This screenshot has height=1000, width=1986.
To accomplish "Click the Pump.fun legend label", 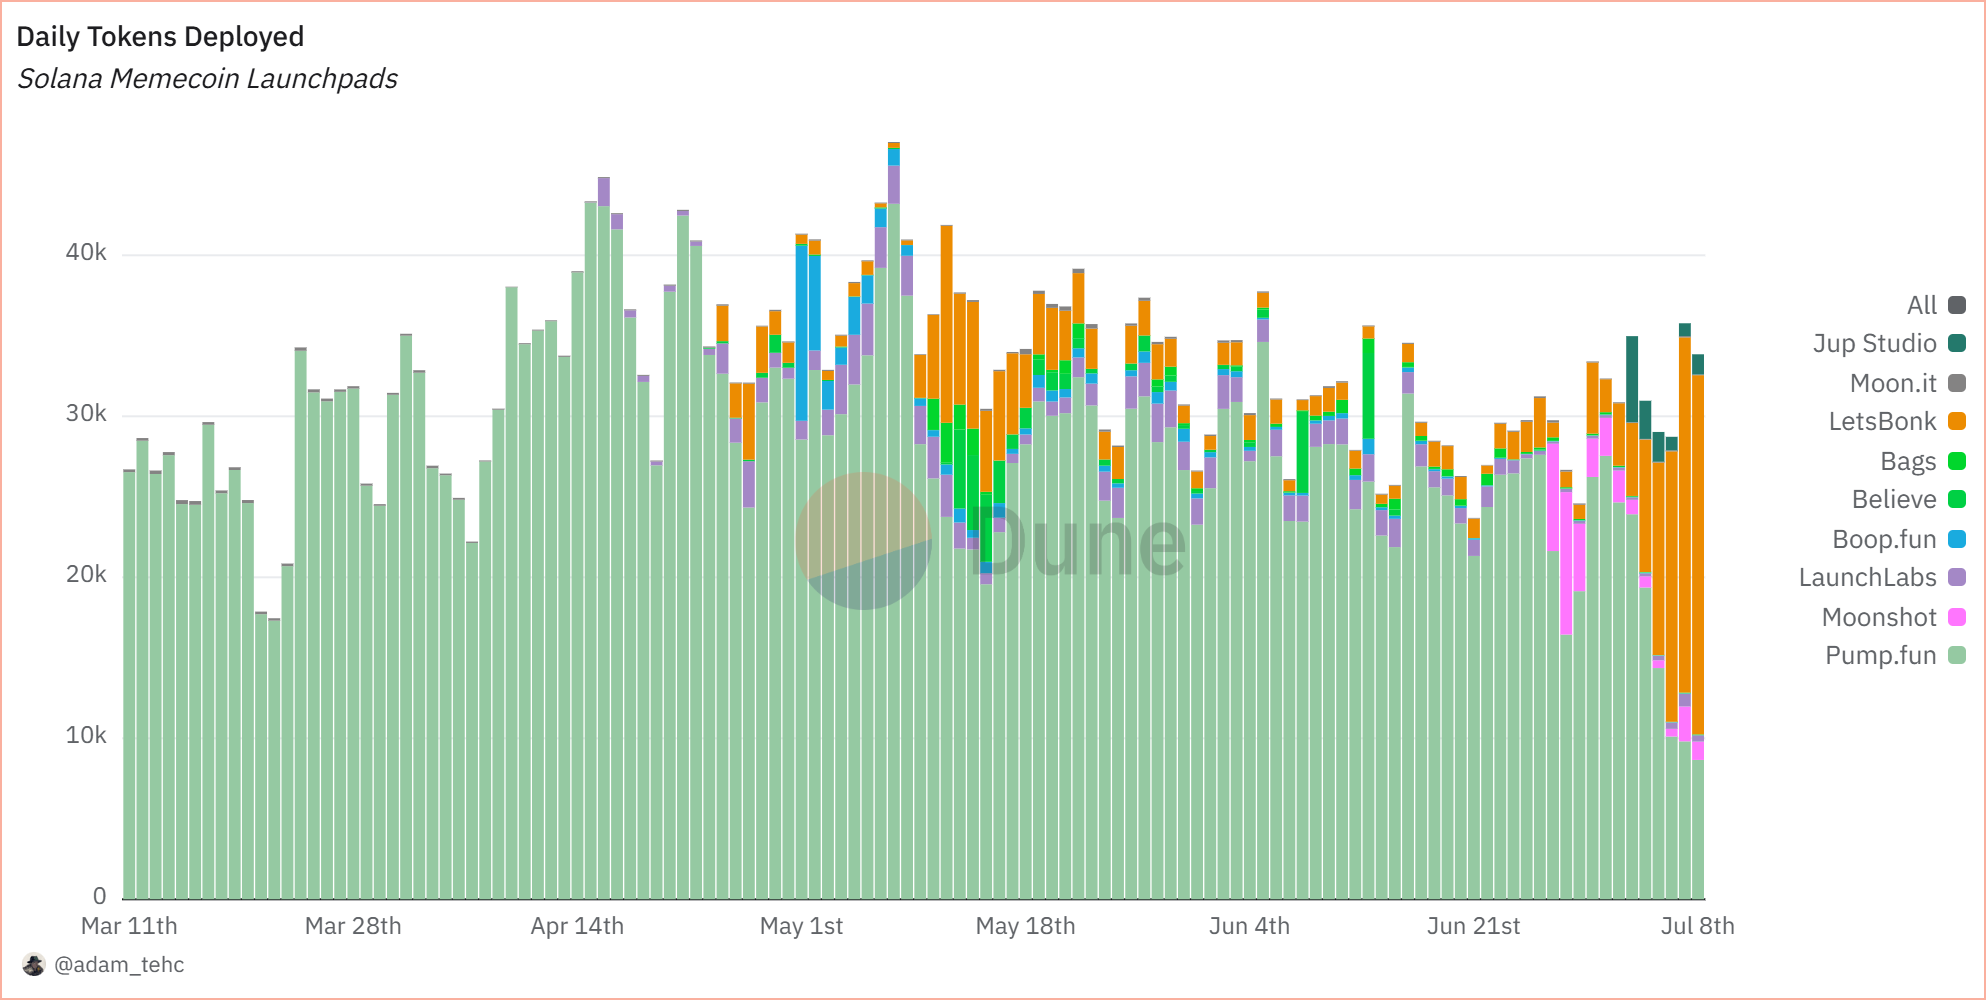I will pos(1880,656).
